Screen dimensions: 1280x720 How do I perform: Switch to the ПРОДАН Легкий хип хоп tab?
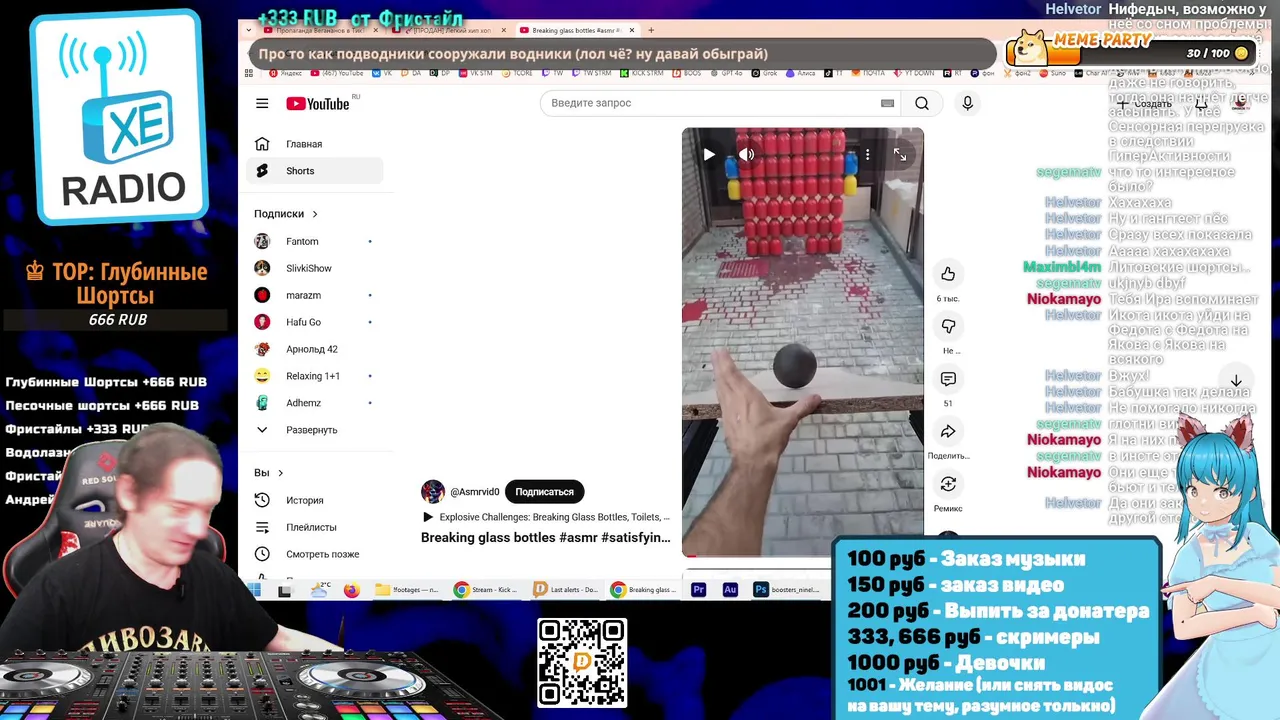click(x=449, y=30)
